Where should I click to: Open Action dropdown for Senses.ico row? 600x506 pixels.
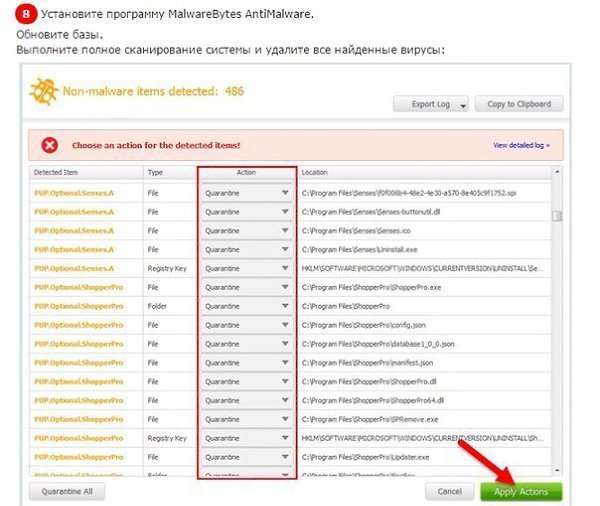(246, 230)
